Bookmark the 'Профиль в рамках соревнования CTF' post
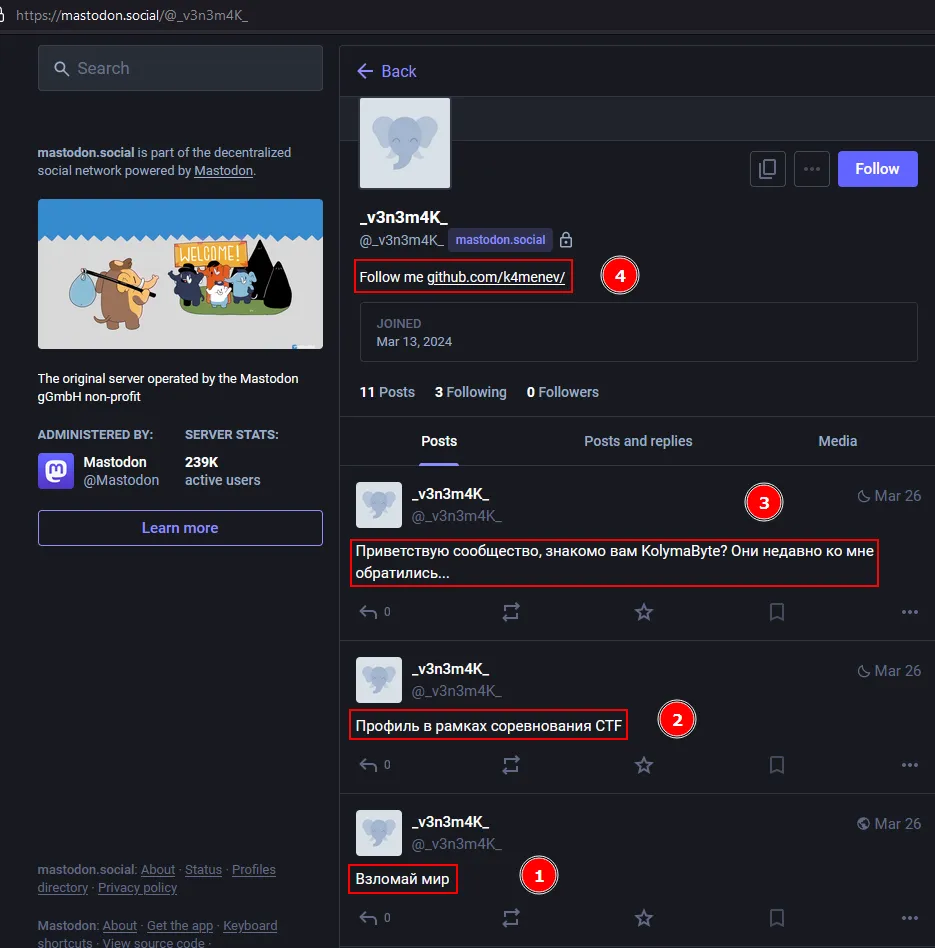935x948 pixels. coord(777,765)
